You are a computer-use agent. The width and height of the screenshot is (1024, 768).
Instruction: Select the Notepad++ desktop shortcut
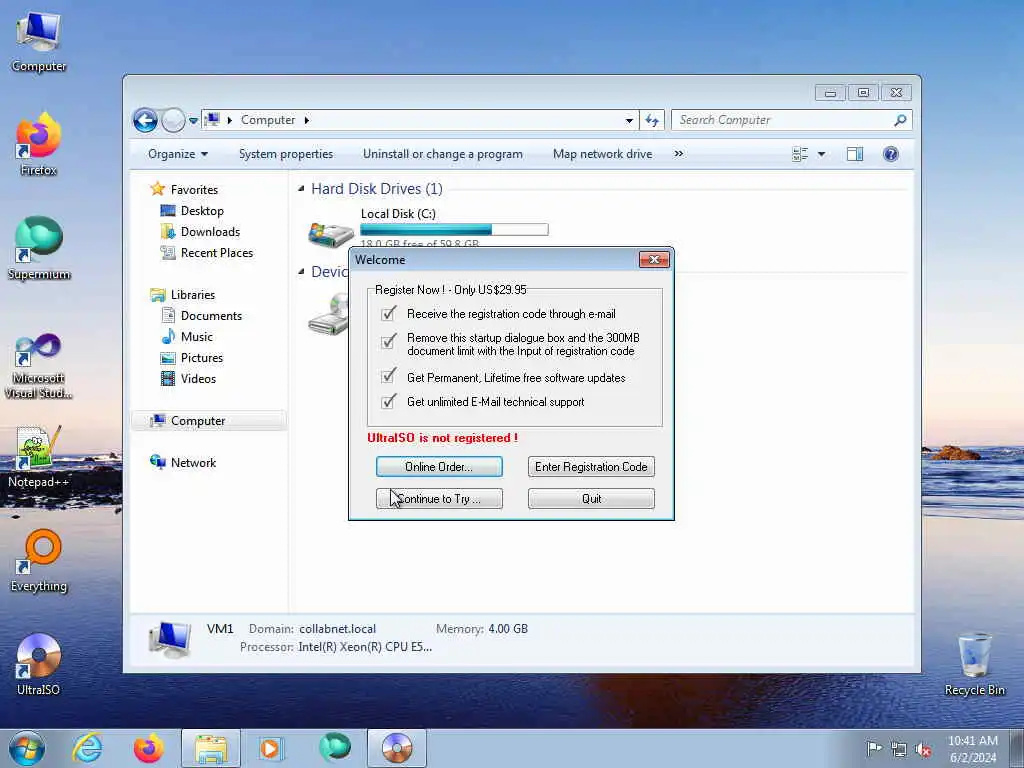(39, 457)
